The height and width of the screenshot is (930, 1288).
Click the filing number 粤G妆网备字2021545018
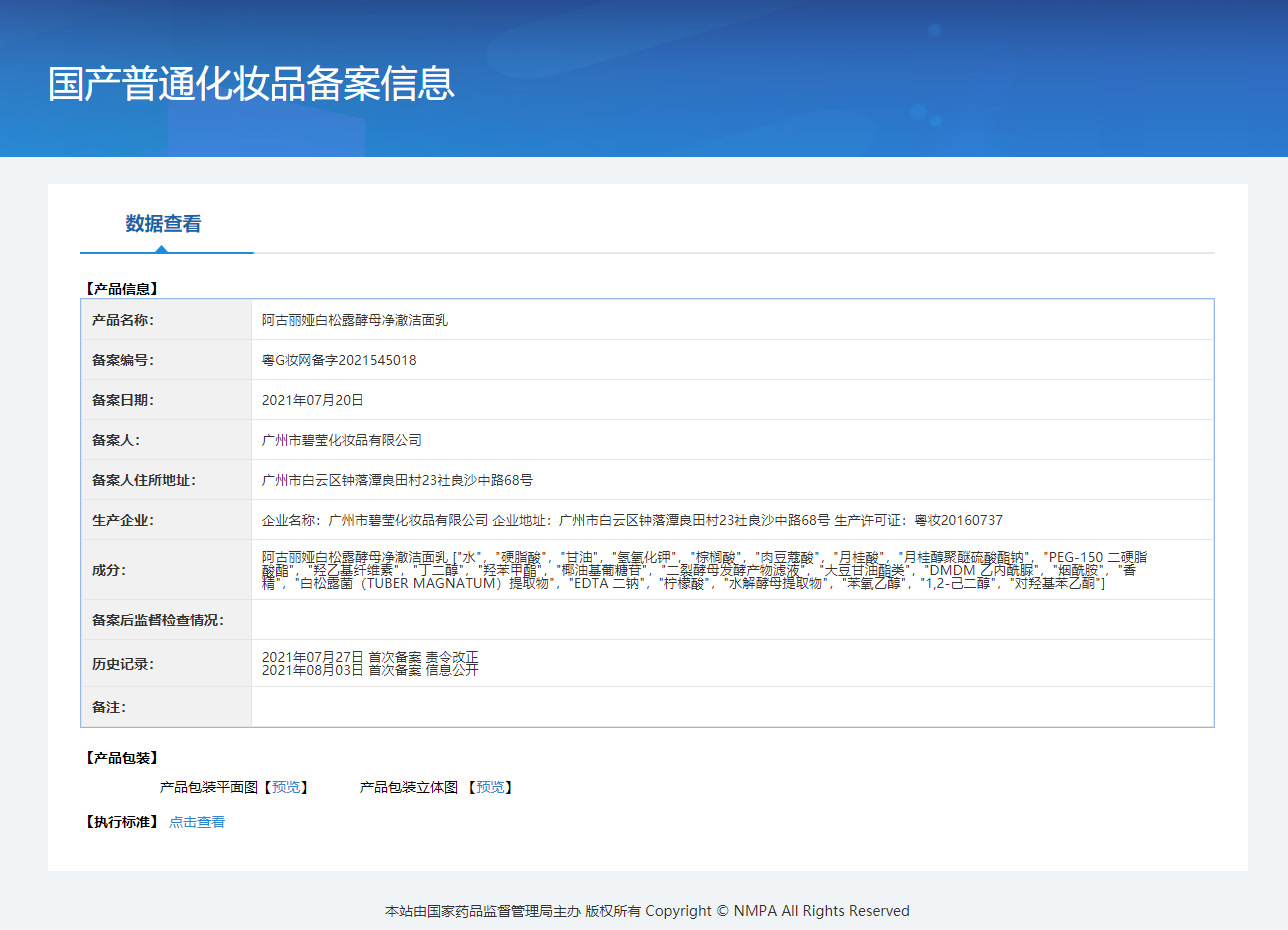[339, 360]
